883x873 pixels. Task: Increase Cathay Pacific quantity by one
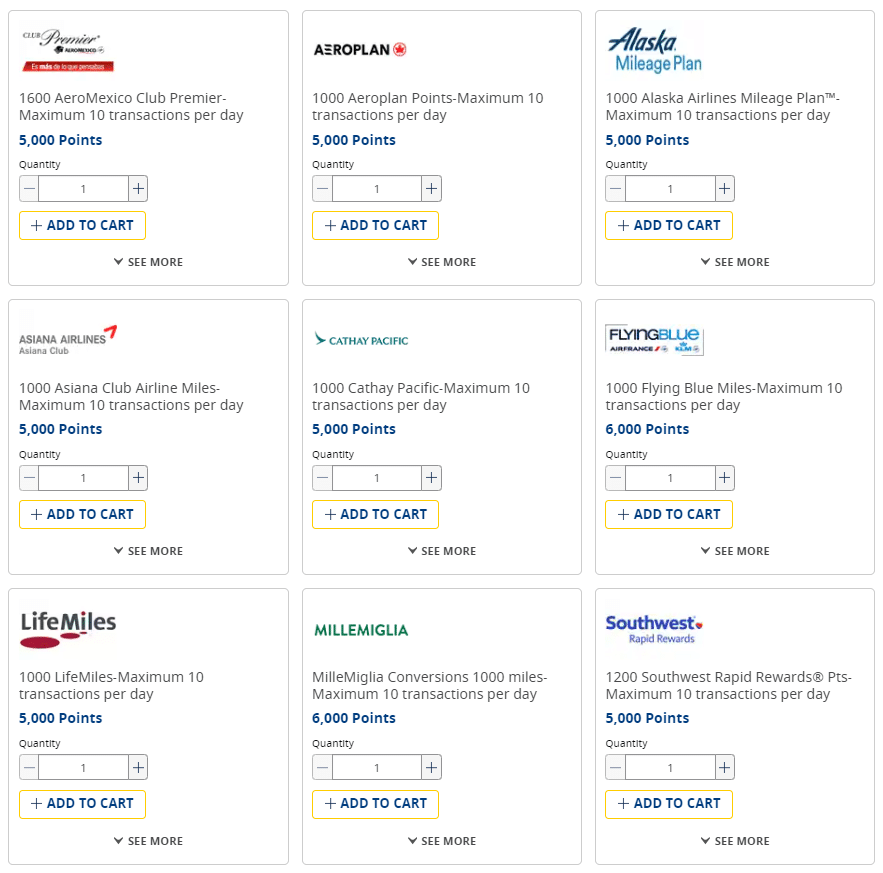point(431,478)
